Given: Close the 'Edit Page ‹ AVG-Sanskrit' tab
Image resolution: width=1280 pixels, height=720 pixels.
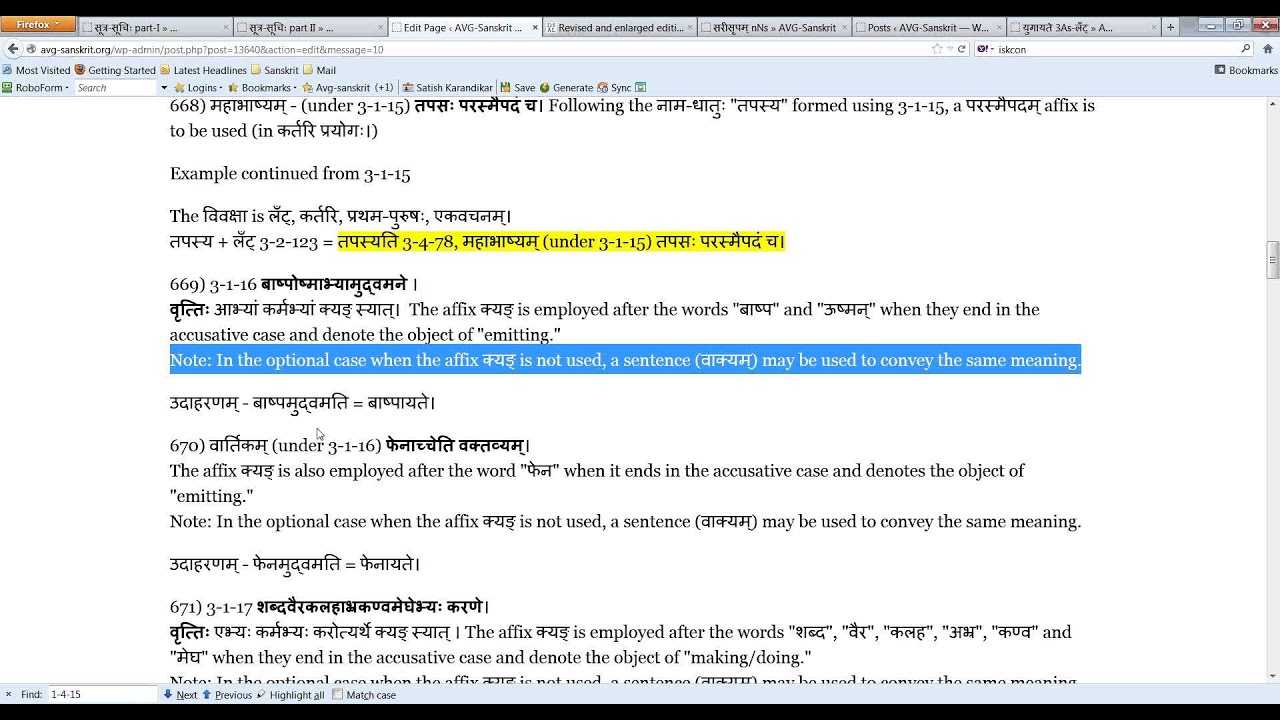Looking at the screenshot, I should coord(535,28).
